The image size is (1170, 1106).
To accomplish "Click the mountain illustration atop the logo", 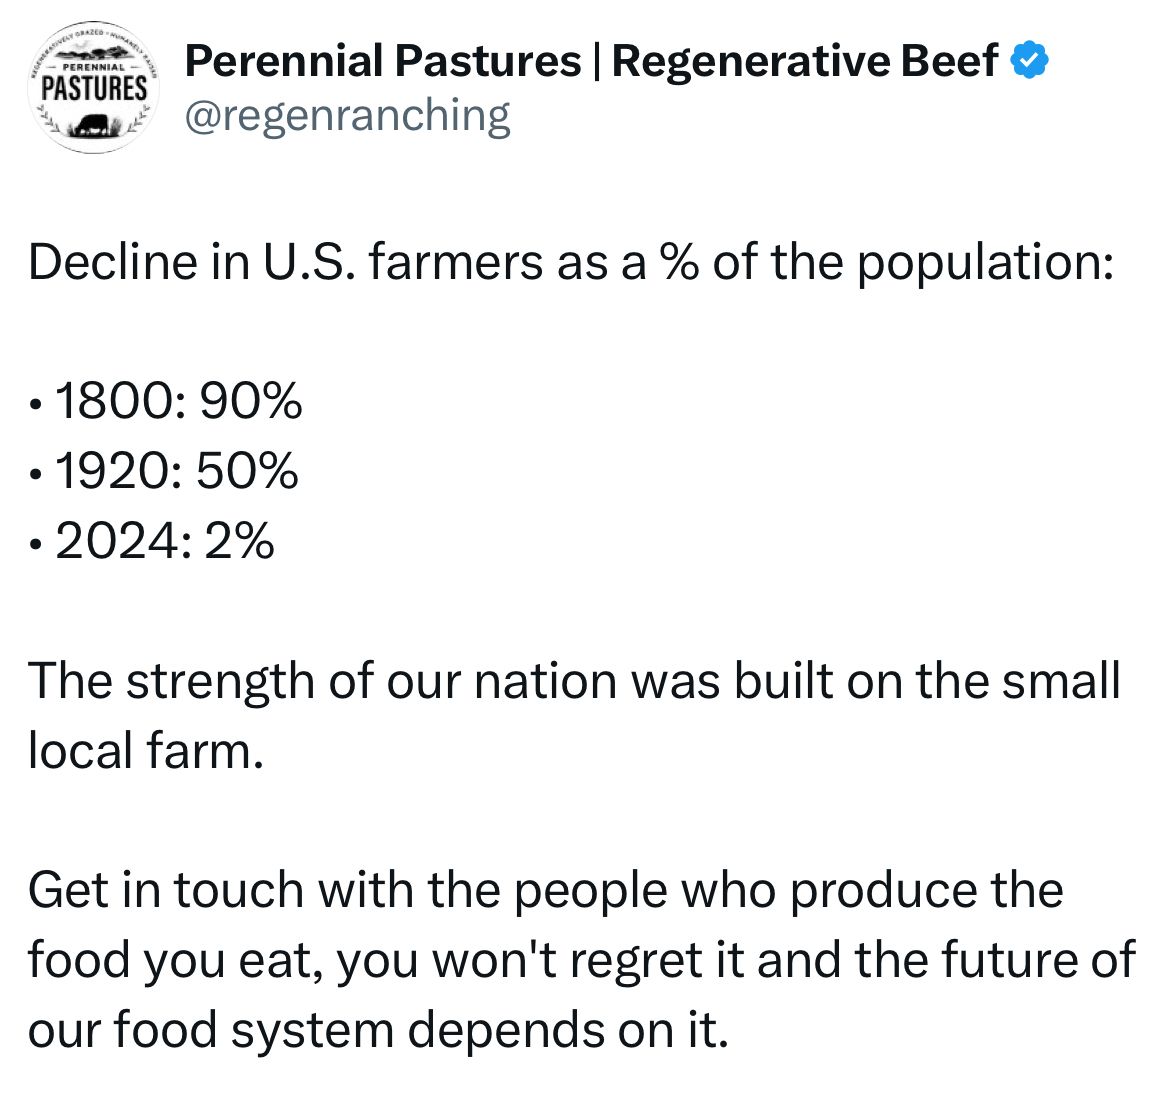I will [x=96, y=54].
